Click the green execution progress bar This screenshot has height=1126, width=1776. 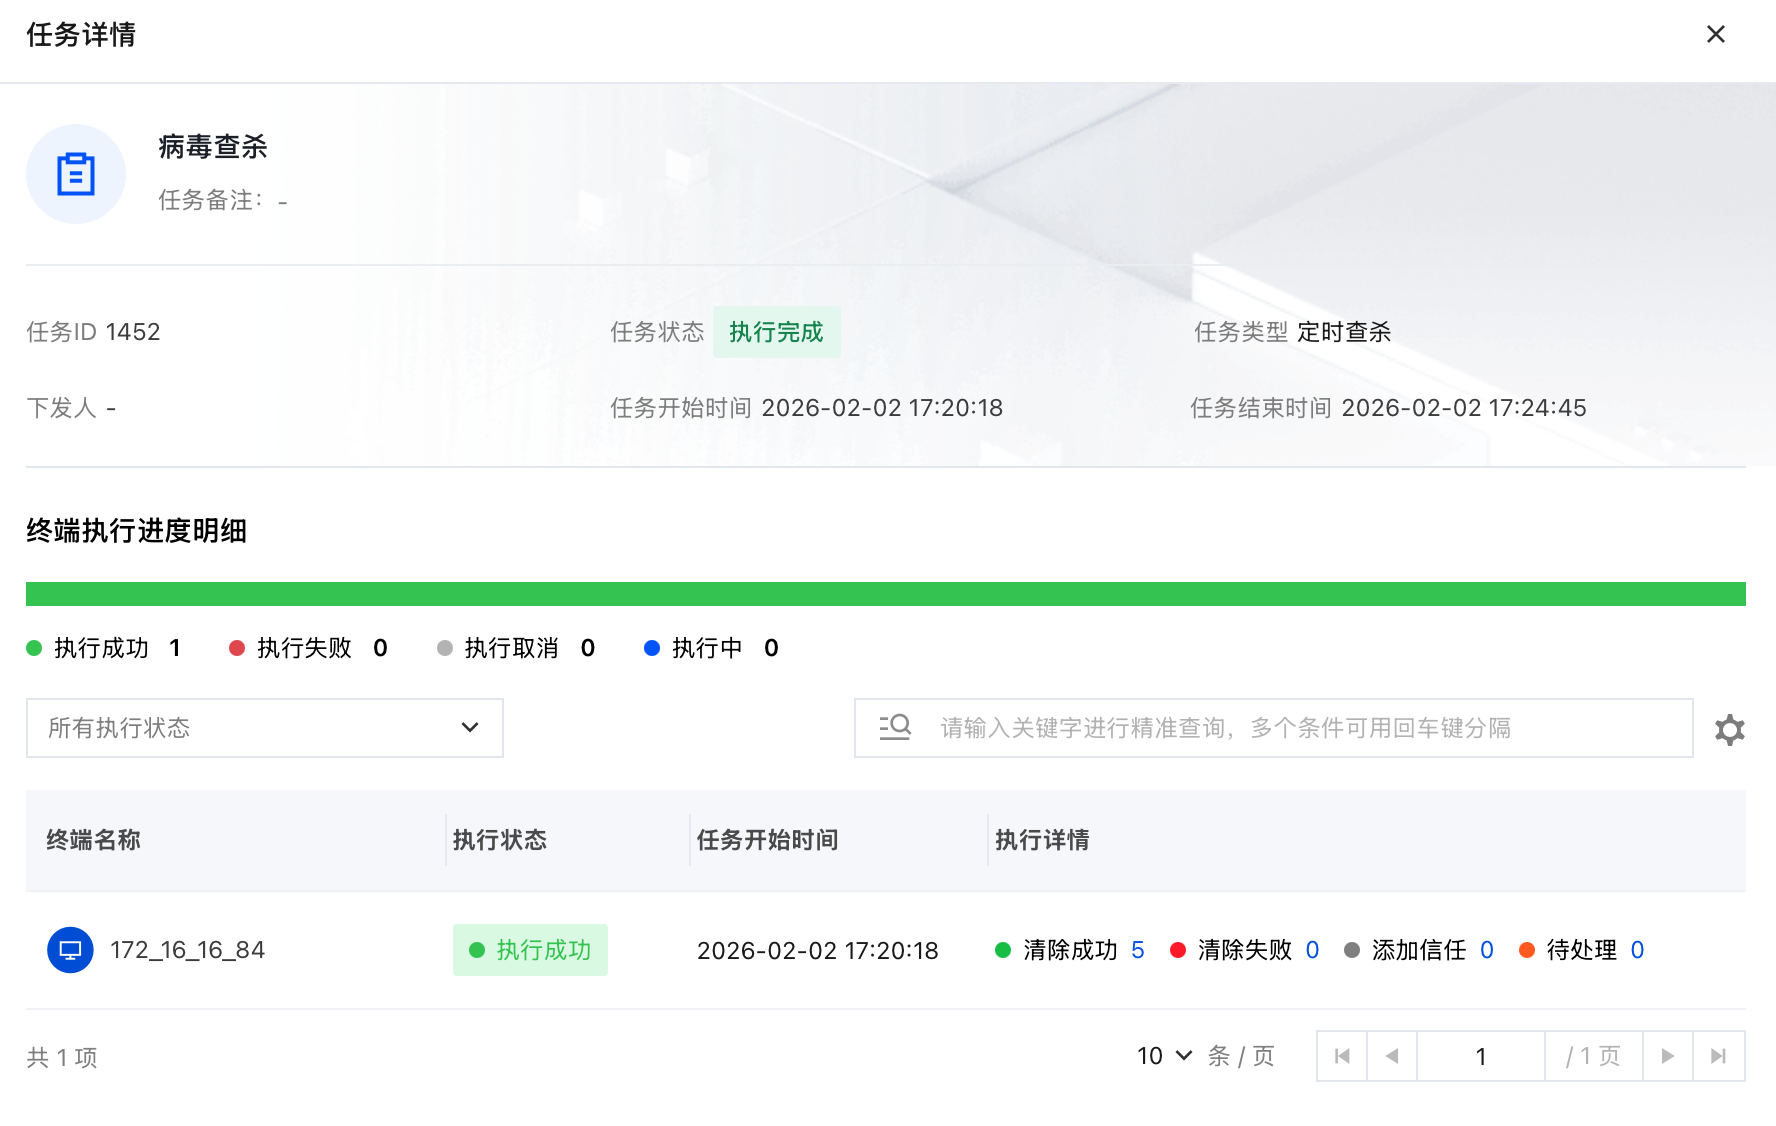[886, 594]
